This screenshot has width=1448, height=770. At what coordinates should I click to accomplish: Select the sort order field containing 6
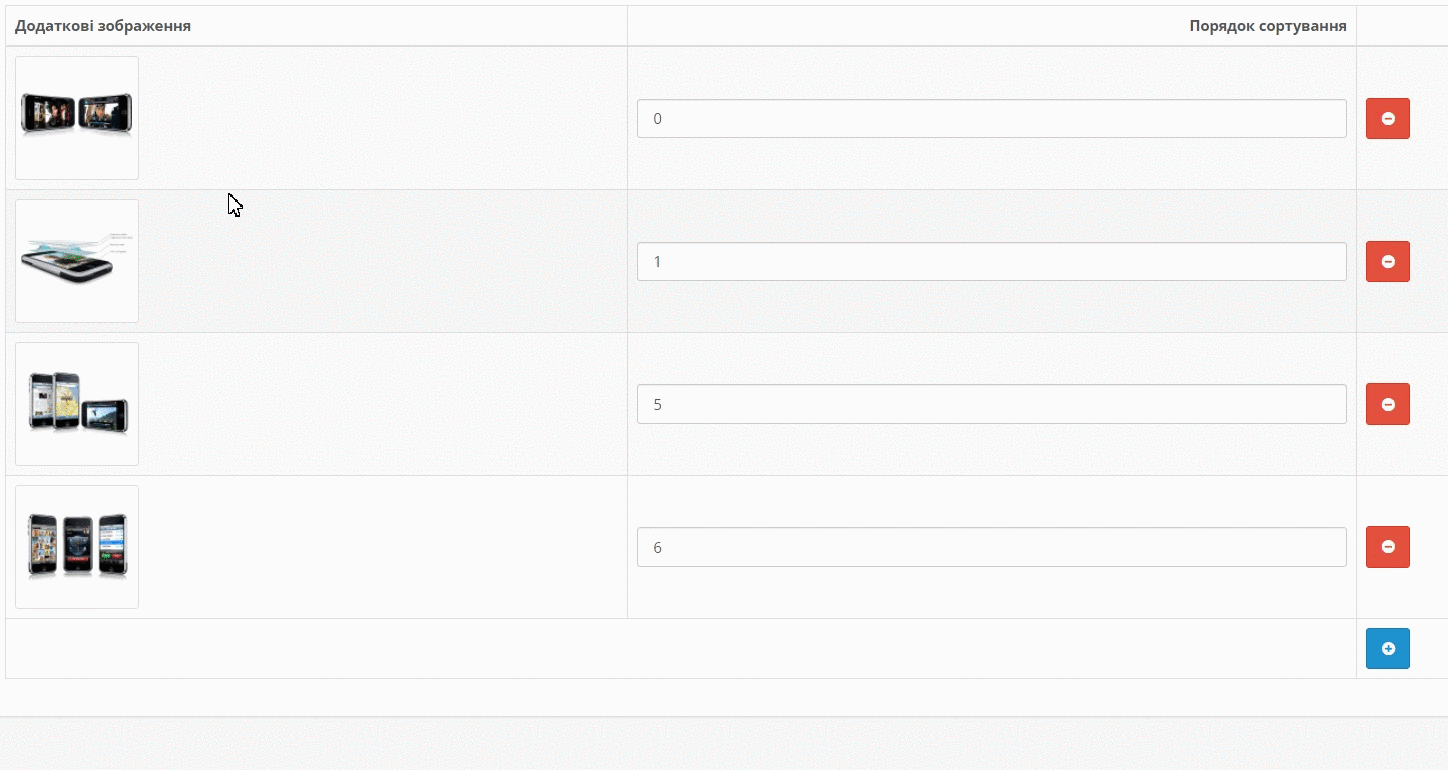click(991, 547)
